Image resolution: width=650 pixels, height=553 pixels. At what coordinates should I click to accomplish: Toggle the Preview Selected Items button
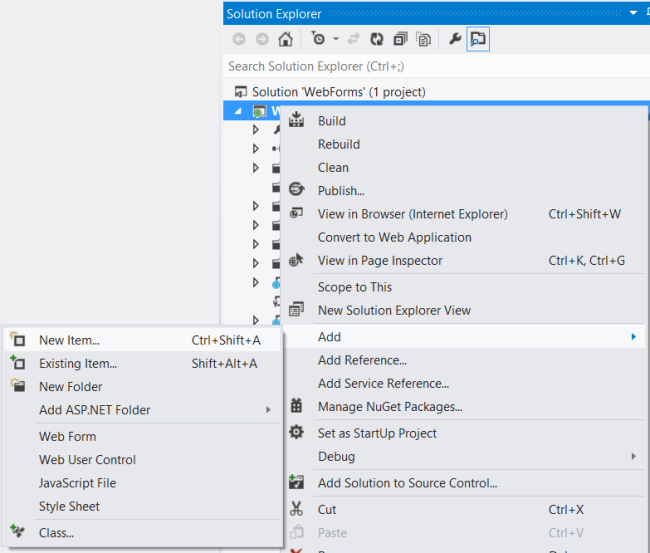tap(478, 39)
